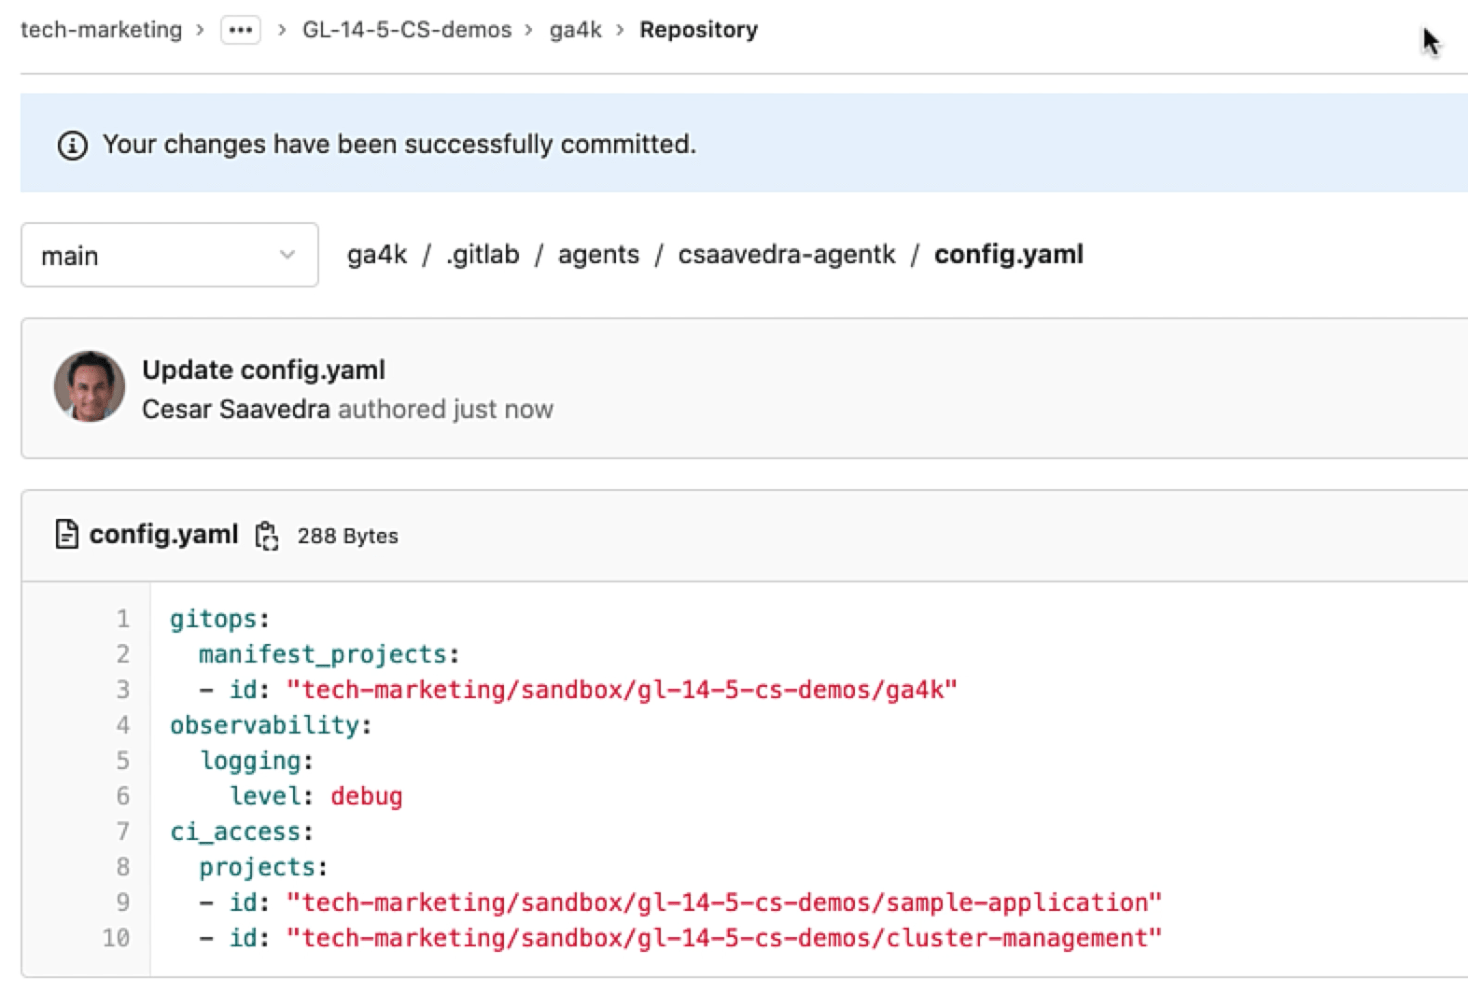Screen dimensions: 1468x994
Task: Open the agents folder from the file path
Action: pyautogui.click(x=598, y=254)
